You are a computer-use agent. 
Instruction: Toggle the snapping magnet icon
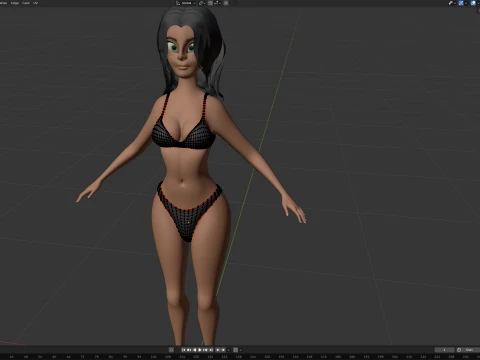tap(210, 3)
